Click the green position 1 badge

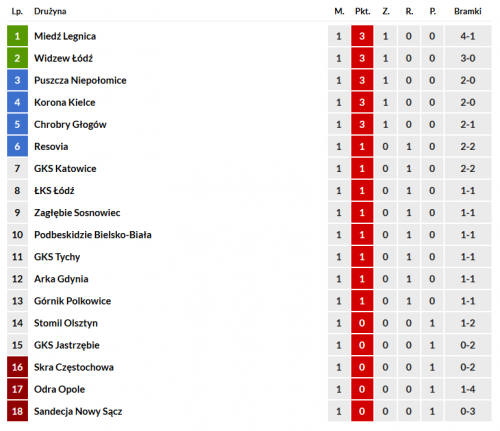tap(17, 36)
